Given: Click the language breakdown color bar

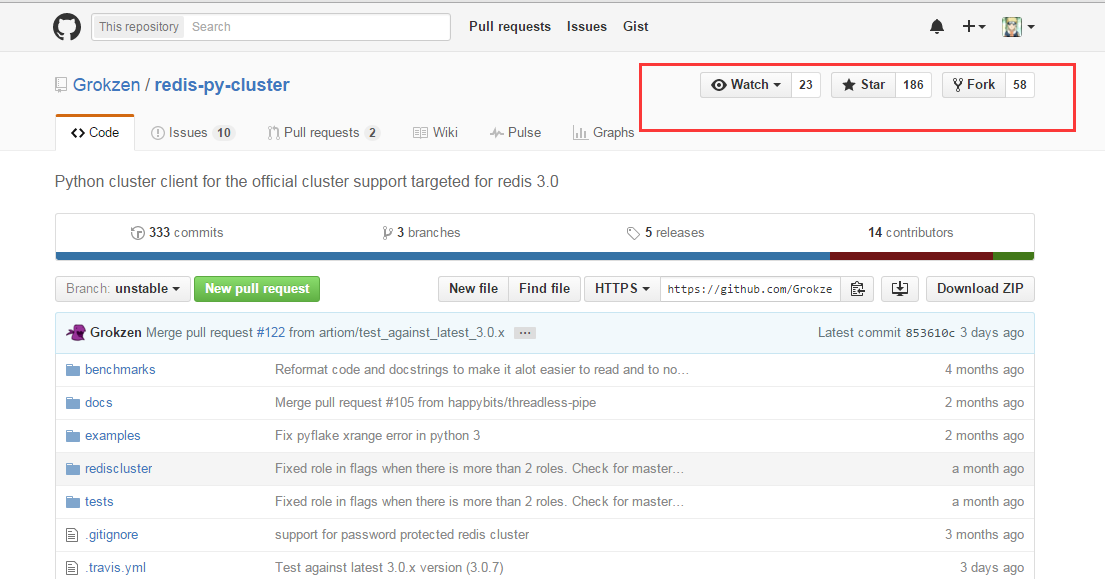Looking at the screenshot, I should click(x=545, y=256).
